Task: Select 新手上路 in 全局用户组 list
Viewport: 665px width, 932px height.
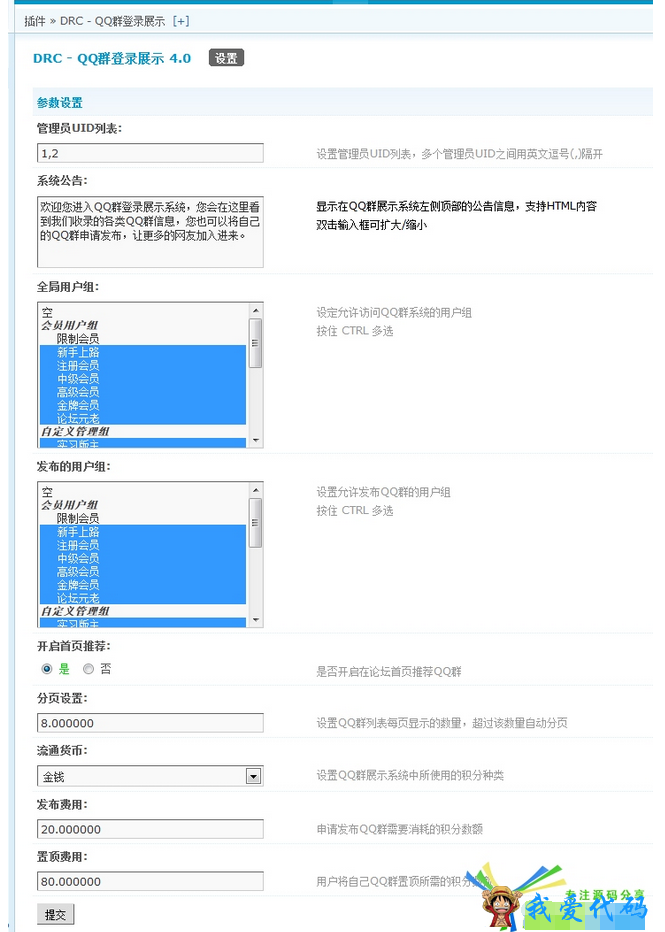Action: pyautogui.click(x=143, y=352)
